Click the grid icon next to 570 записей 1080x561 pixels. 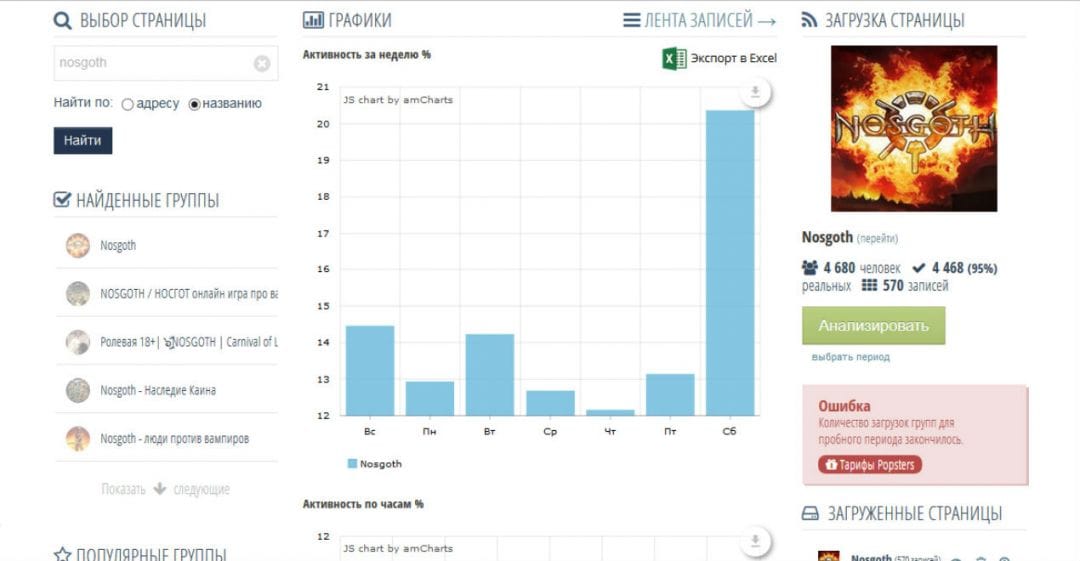pyautogui.click(x=869, y=285)
